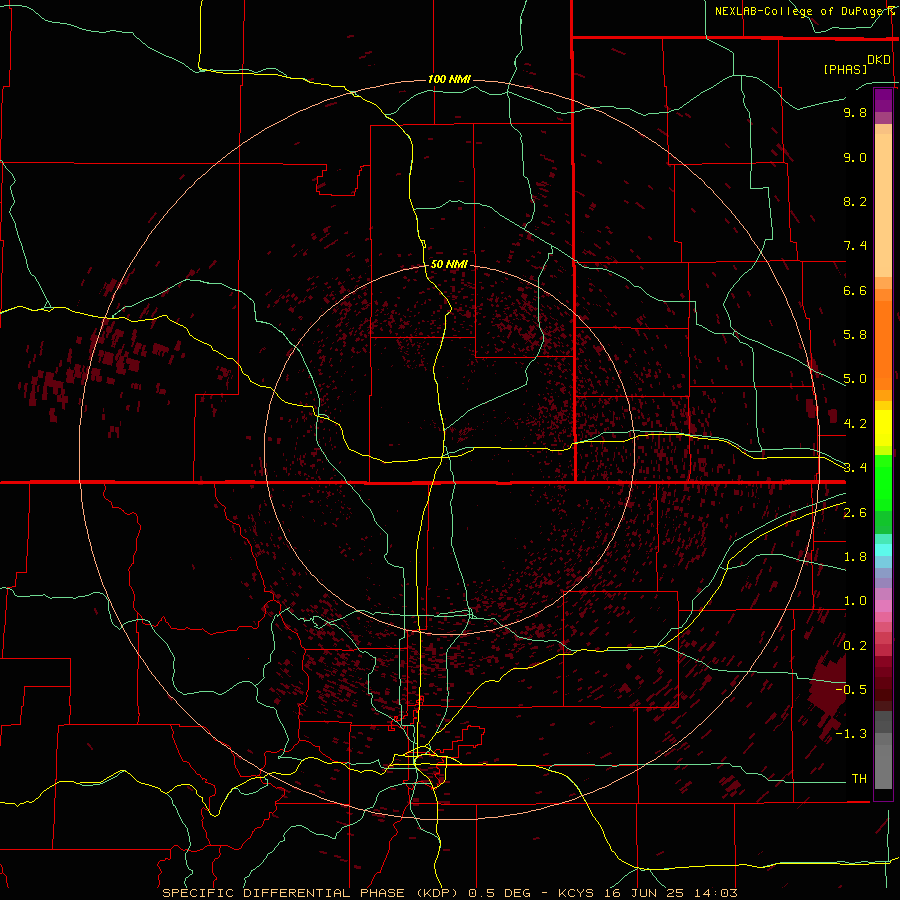Click the 1.8 scale value

(x=855, y=557)
